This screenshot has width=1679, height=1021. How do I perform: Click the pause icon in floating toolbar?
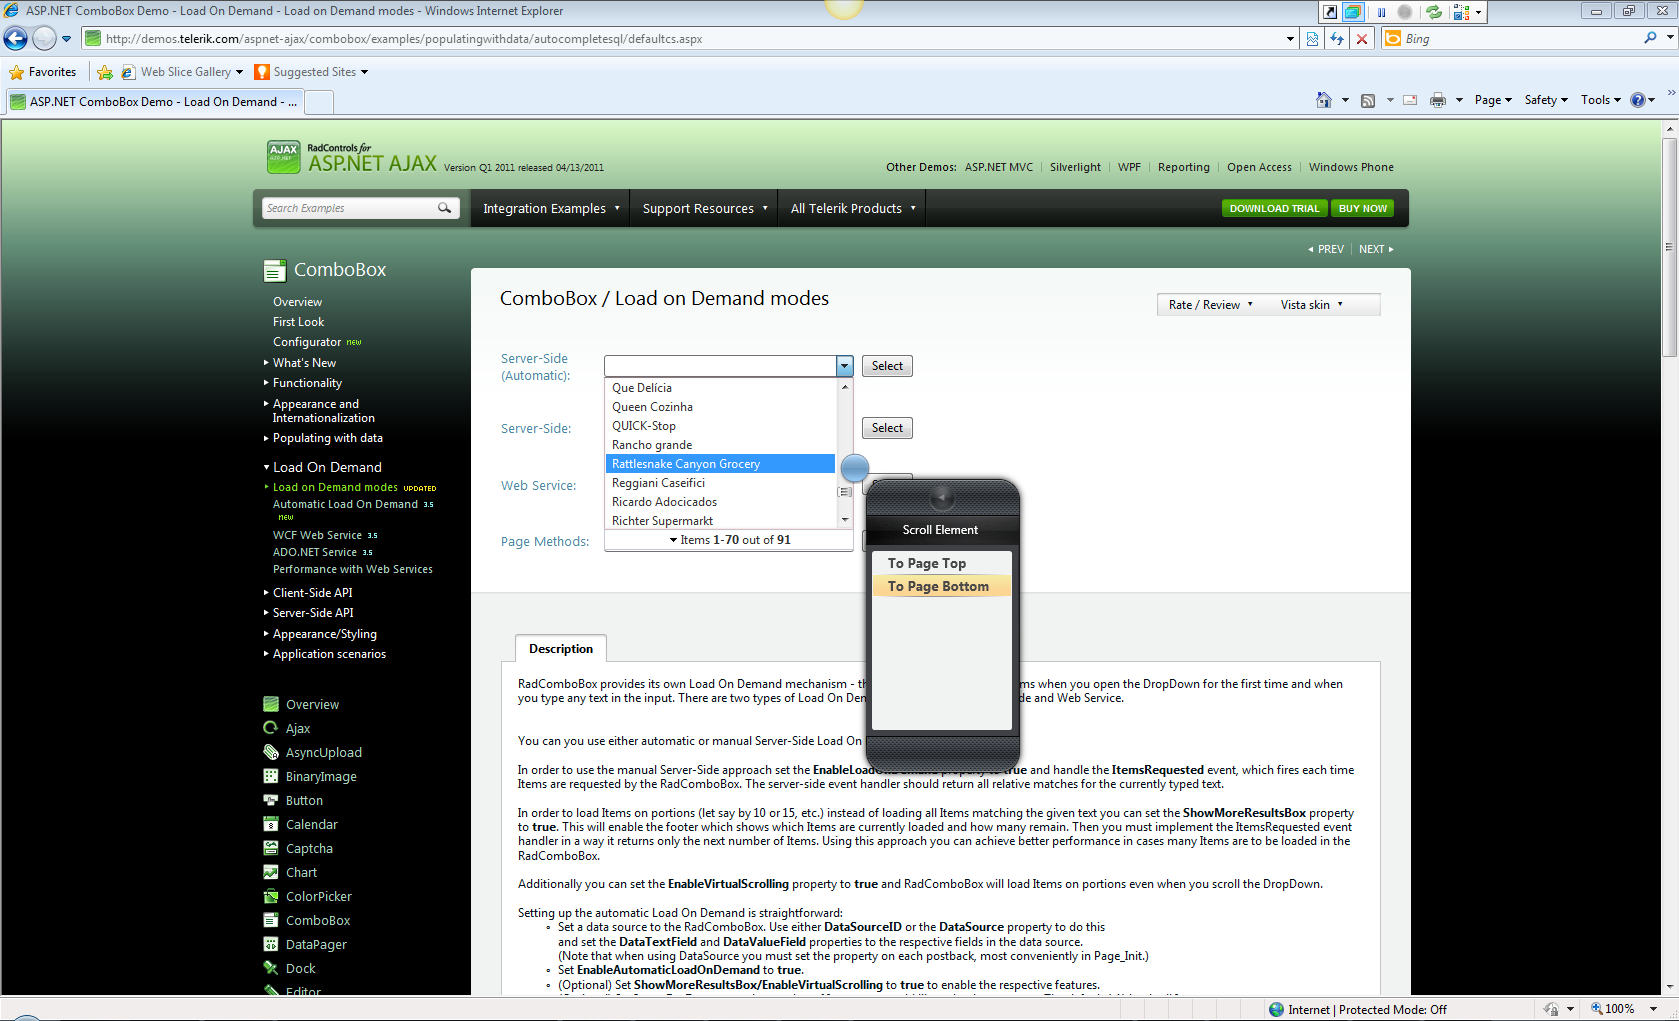pos(1381,12)
